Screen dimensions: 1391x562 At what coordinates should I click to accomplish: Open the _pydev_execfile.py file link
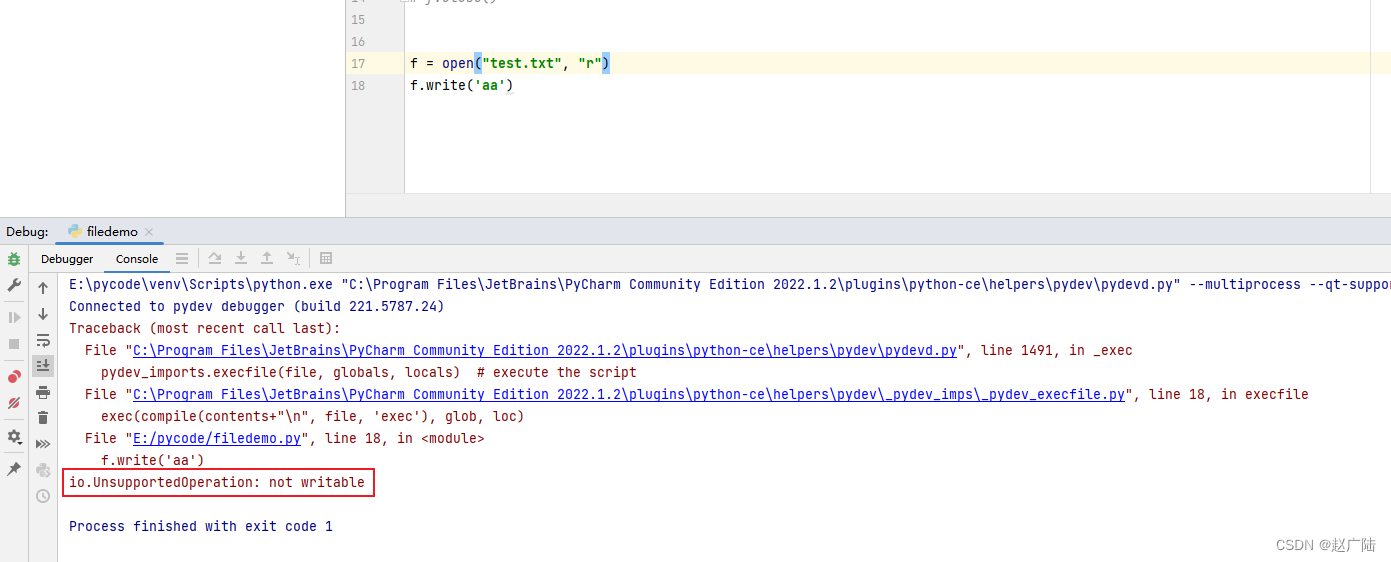tap(629, 394)
